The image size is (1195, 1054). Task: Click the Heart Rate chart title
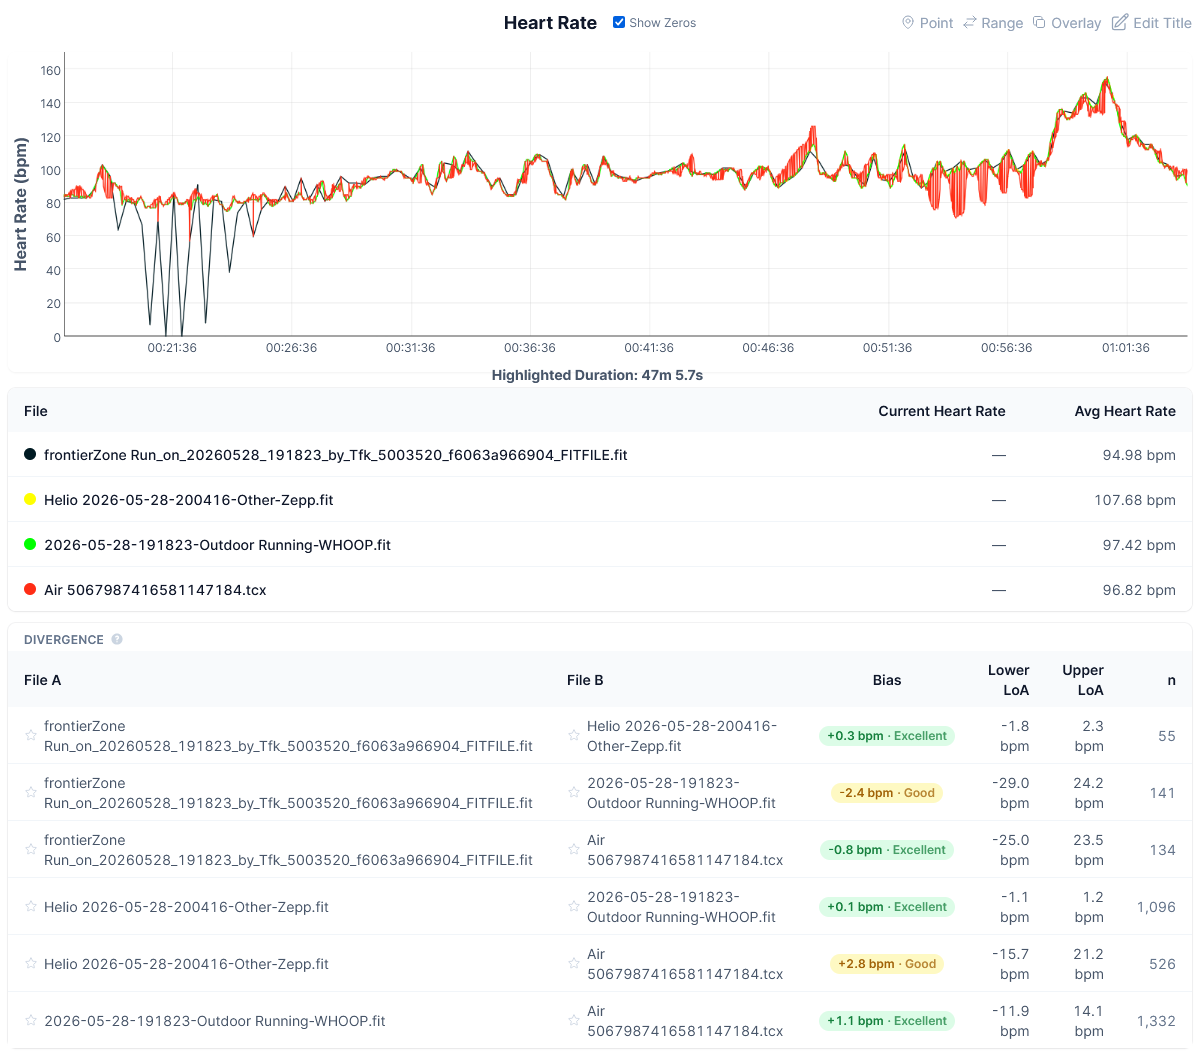coord(549,23)
